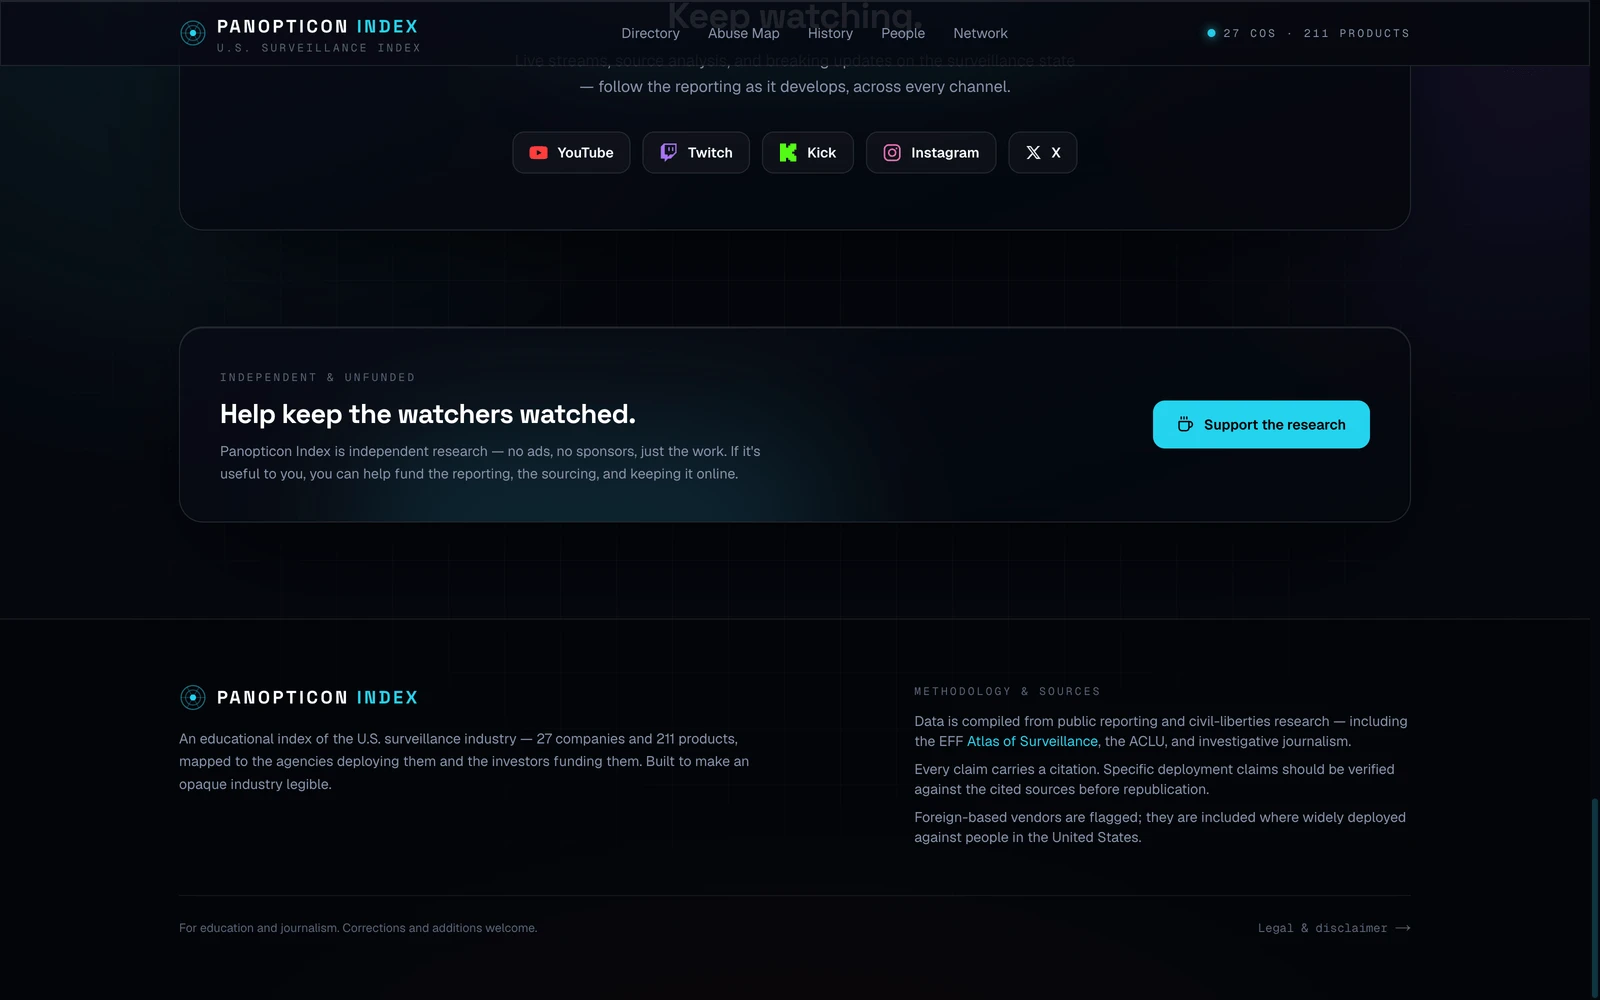Open the Directory nav item
Screen dimensions: 1600x1000
(x=650, y=33)
